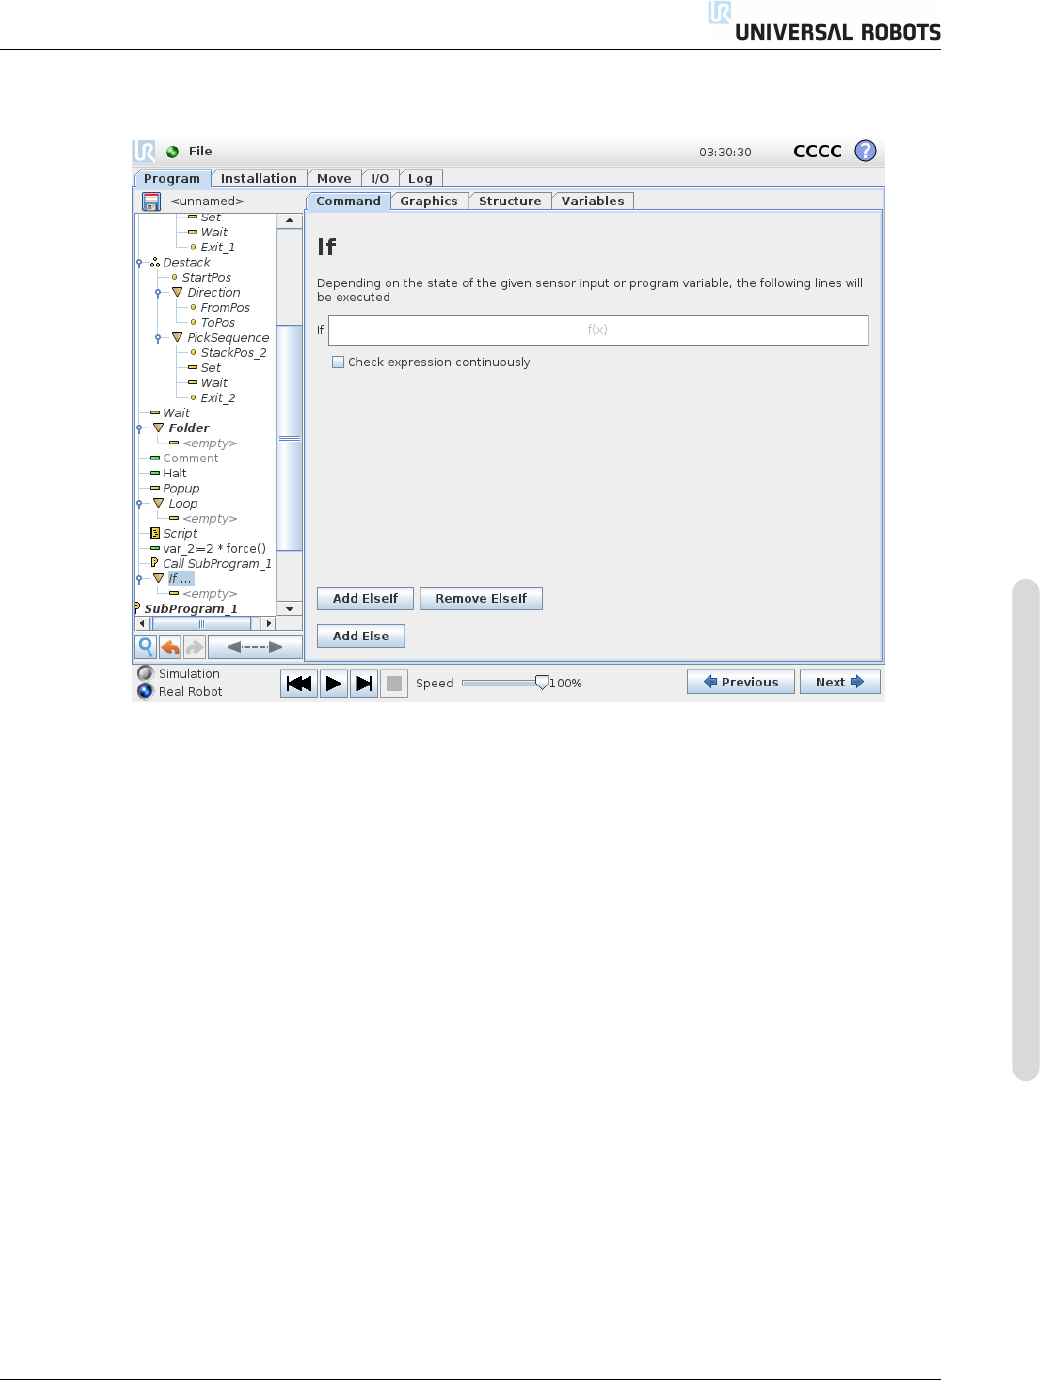Click the grey redo arrow icon
This screenshot has height=1380, width=1040.
195,647
